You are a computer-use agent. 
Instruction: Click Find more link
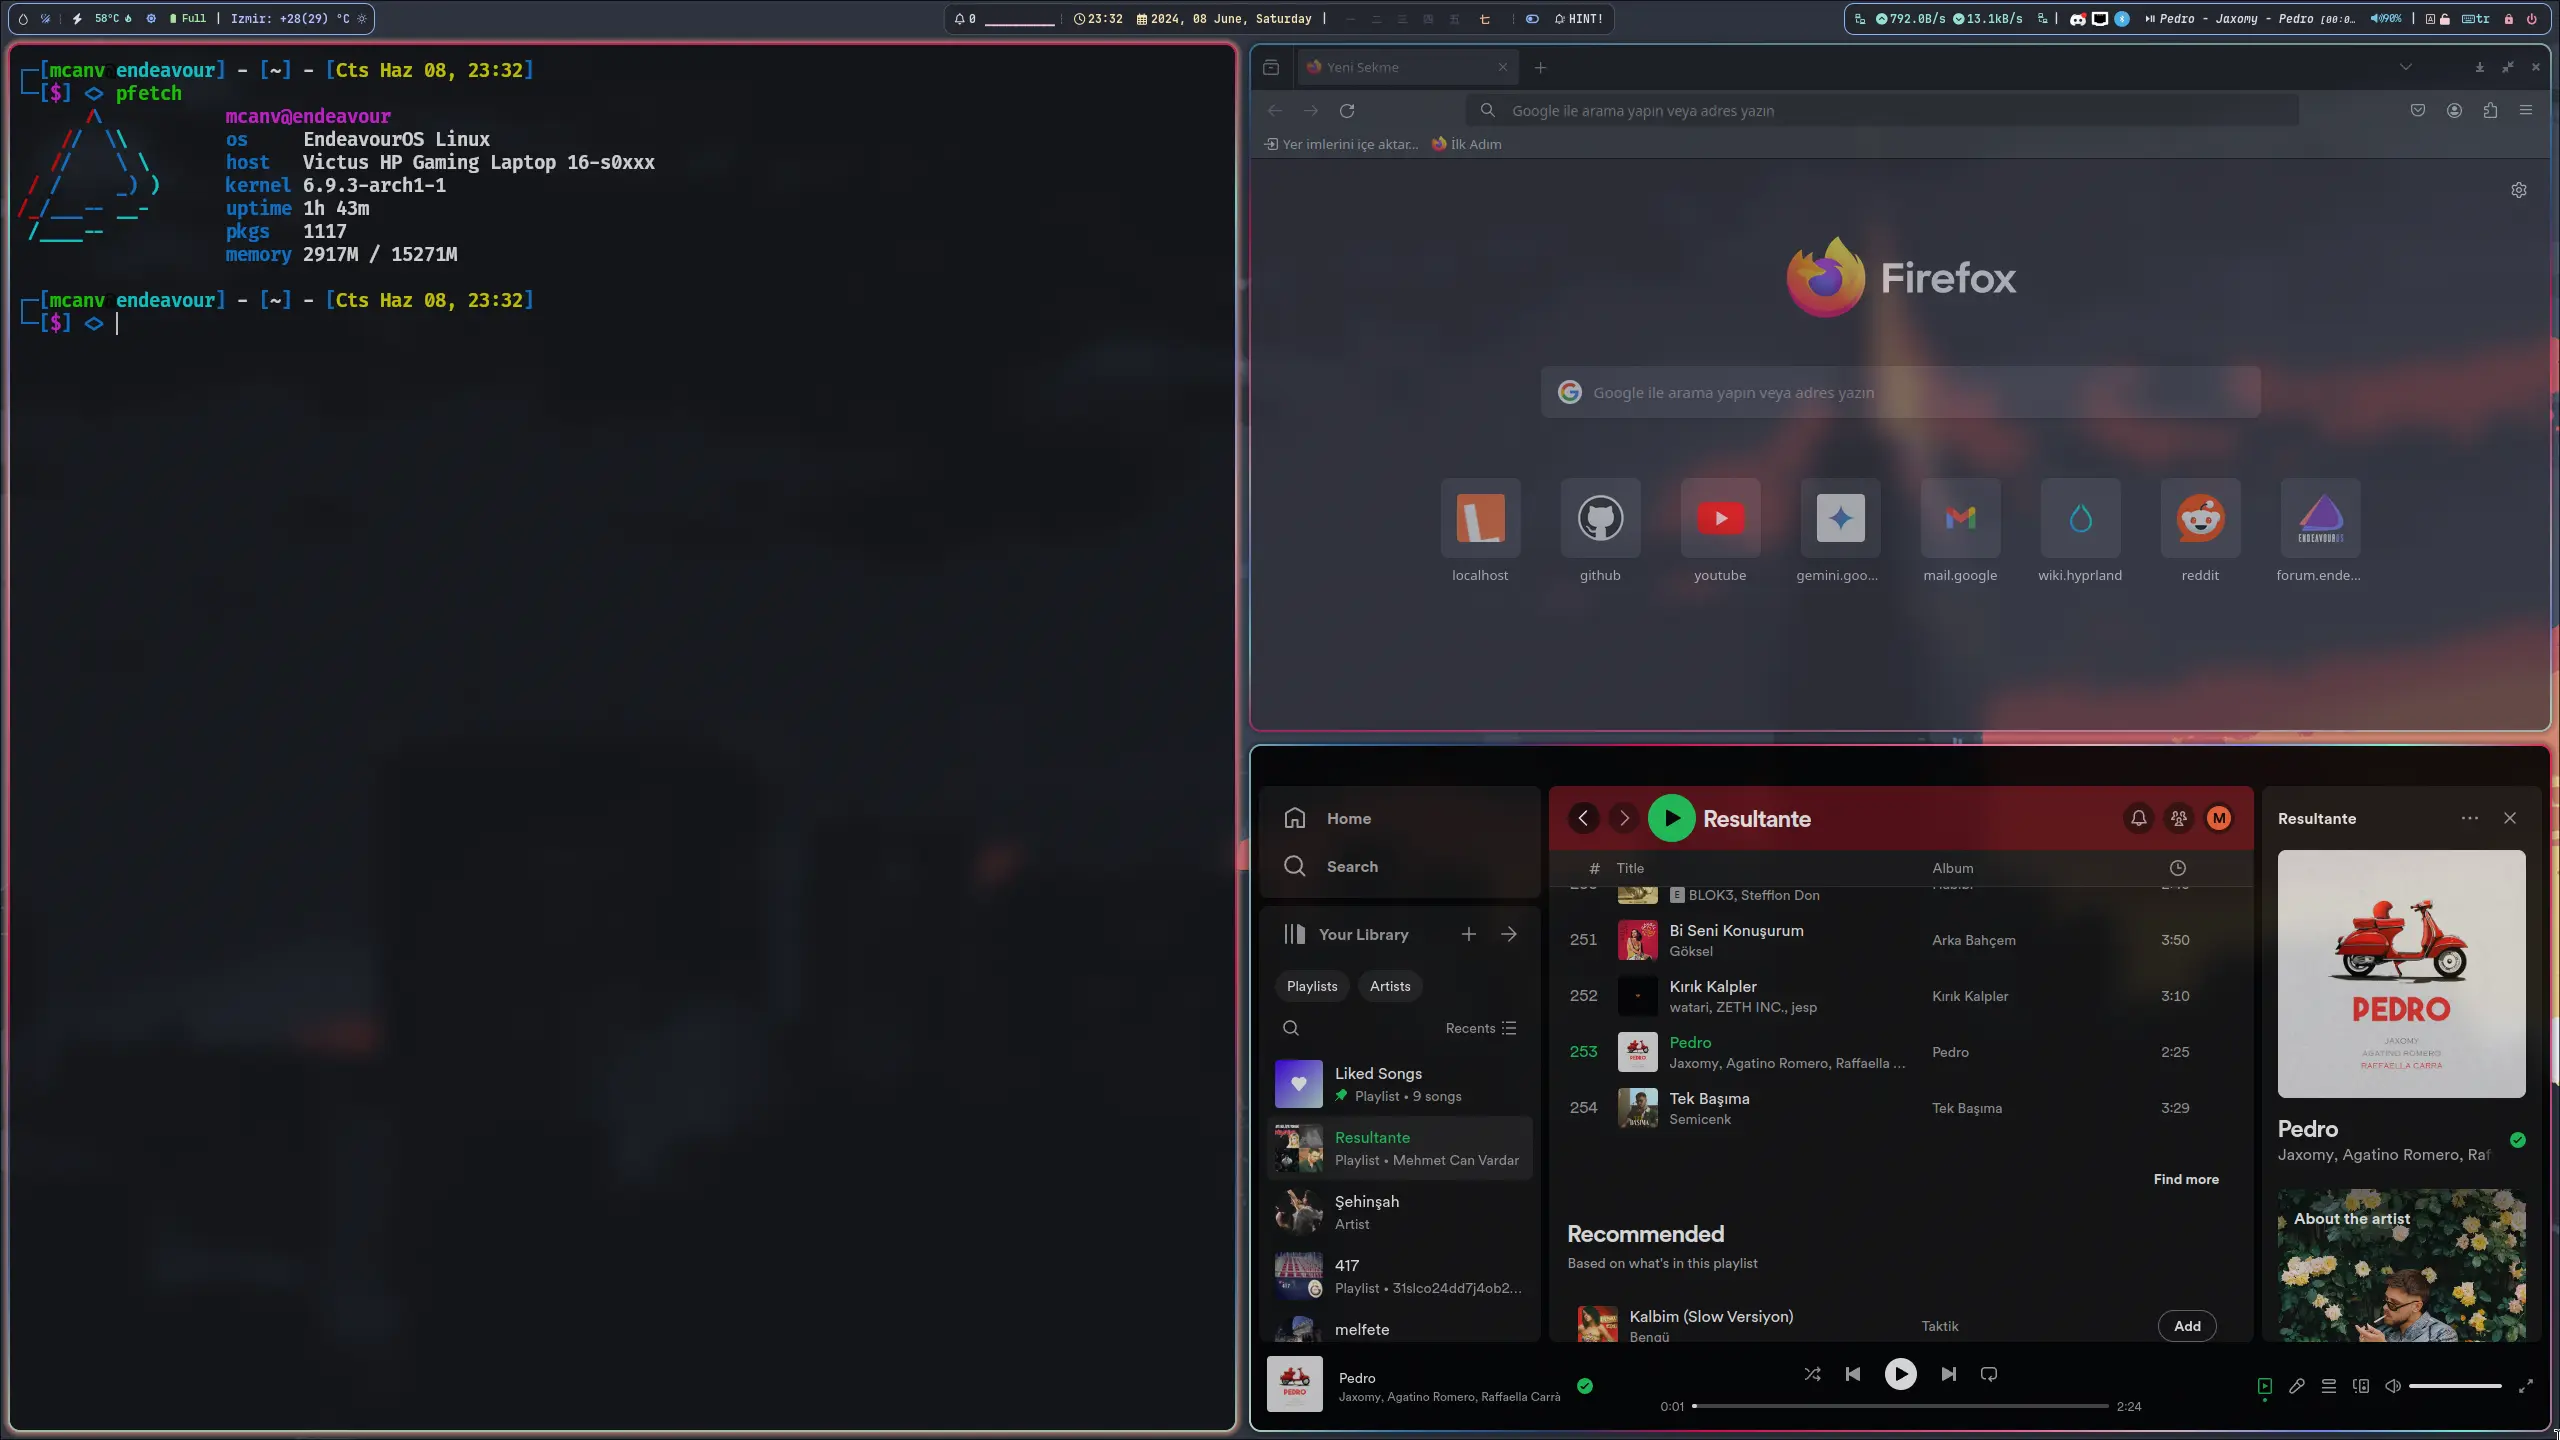coord(2186,1179)
